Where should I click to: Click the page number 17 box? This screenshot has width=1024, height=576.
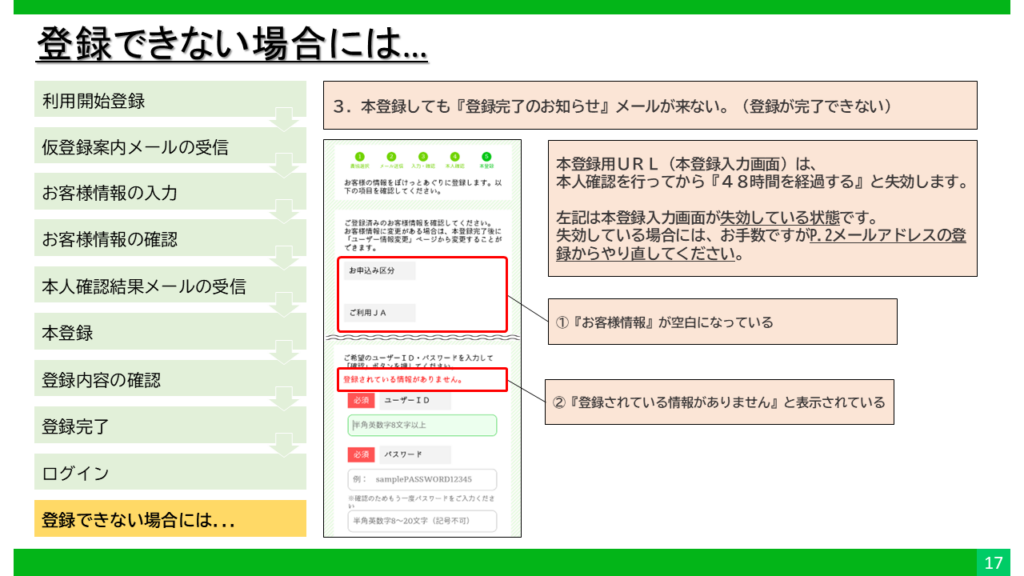click(993, 561)
